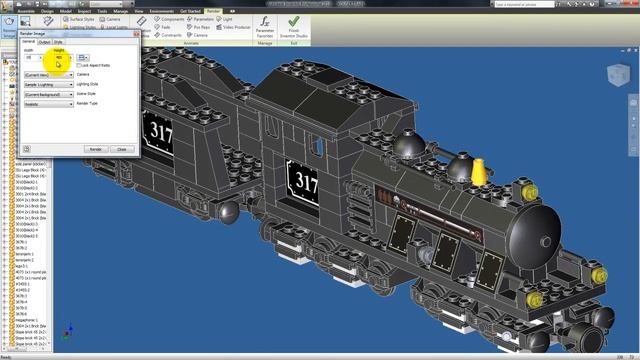Select 3676:5 in the browser tree
The image size is (640, 360).
tap(22, 308)
